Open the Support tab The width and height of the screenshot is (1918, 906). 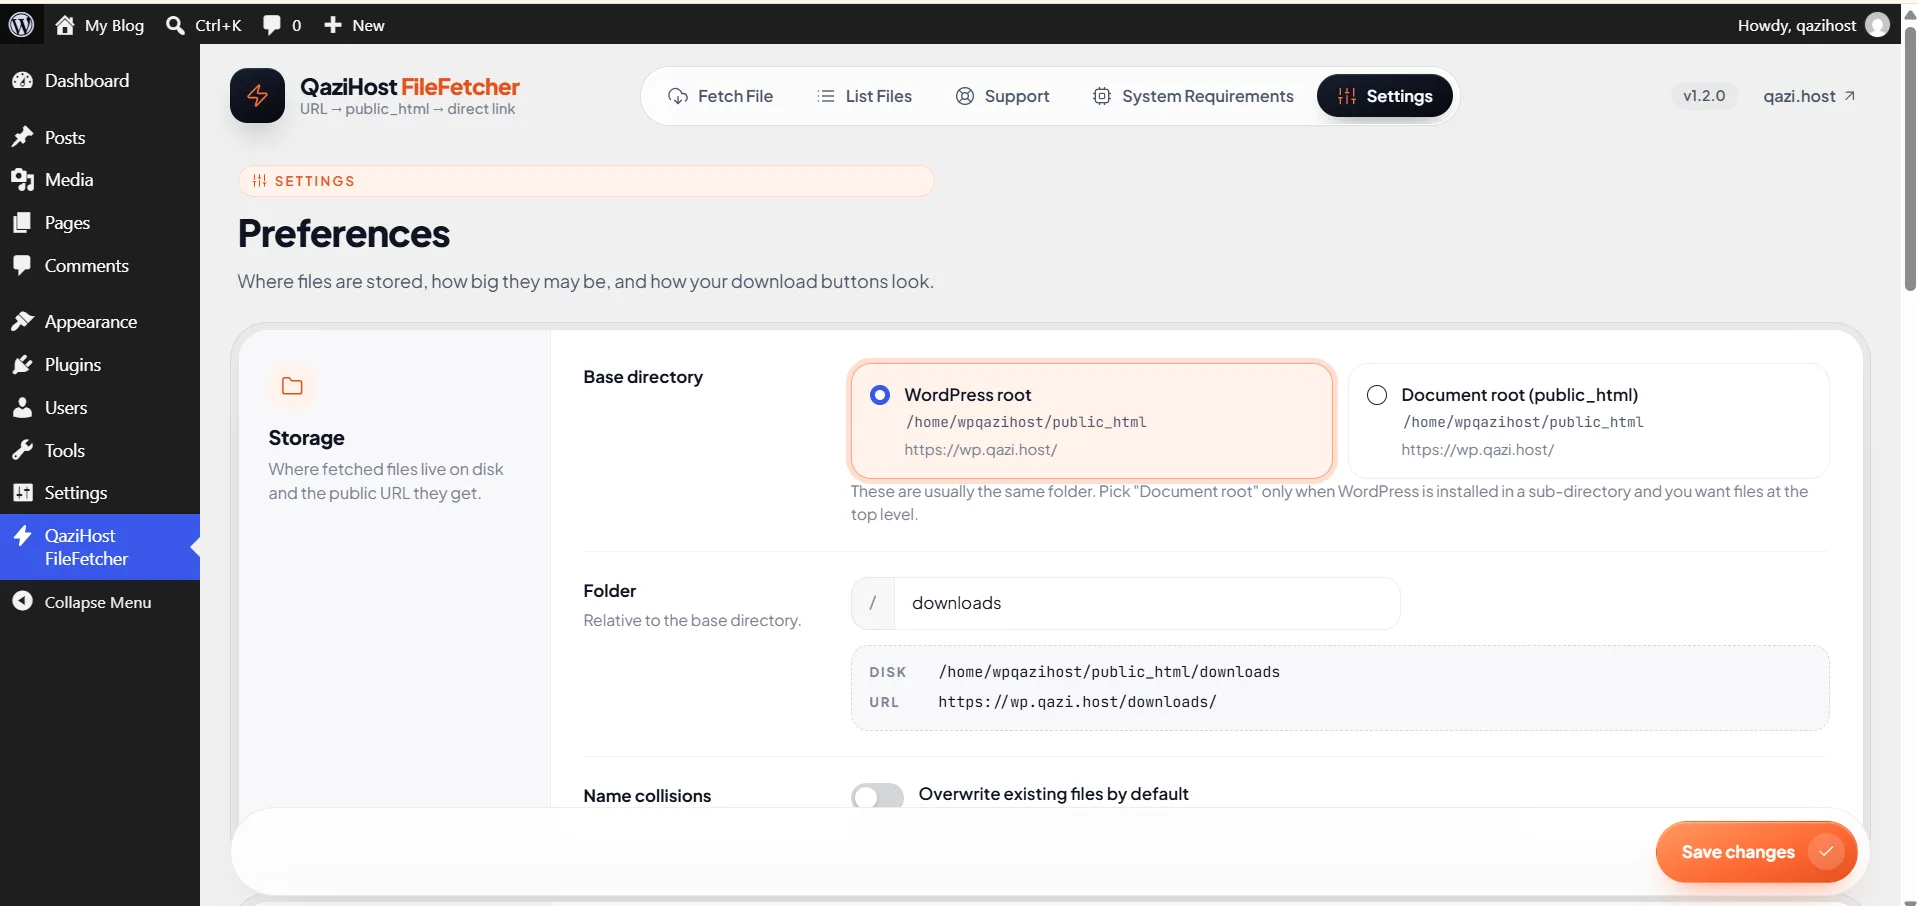pos(1003,96)
